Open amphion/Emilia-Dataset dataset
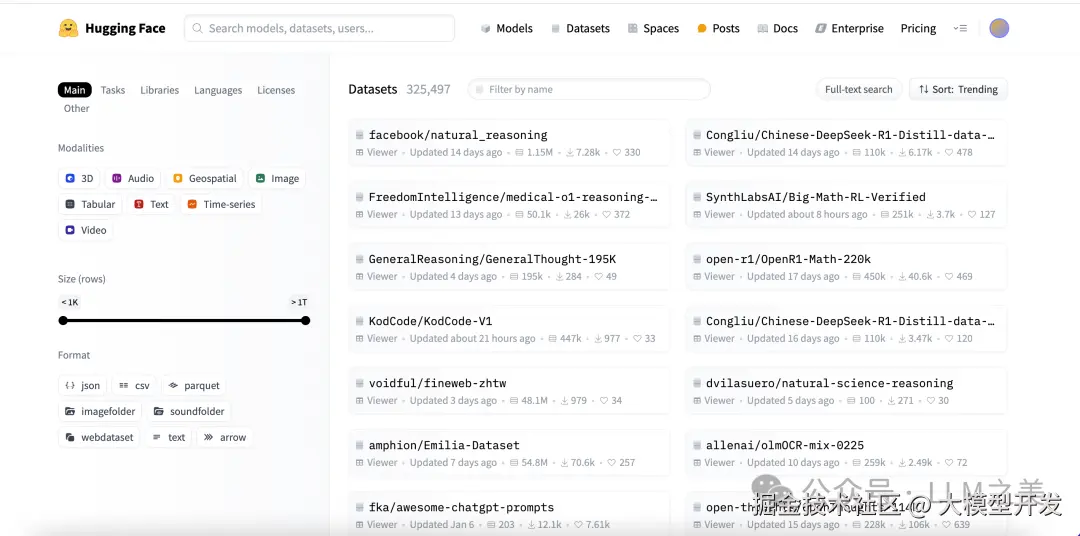This screenshot has height=536, width=1080. coord(509,453)
